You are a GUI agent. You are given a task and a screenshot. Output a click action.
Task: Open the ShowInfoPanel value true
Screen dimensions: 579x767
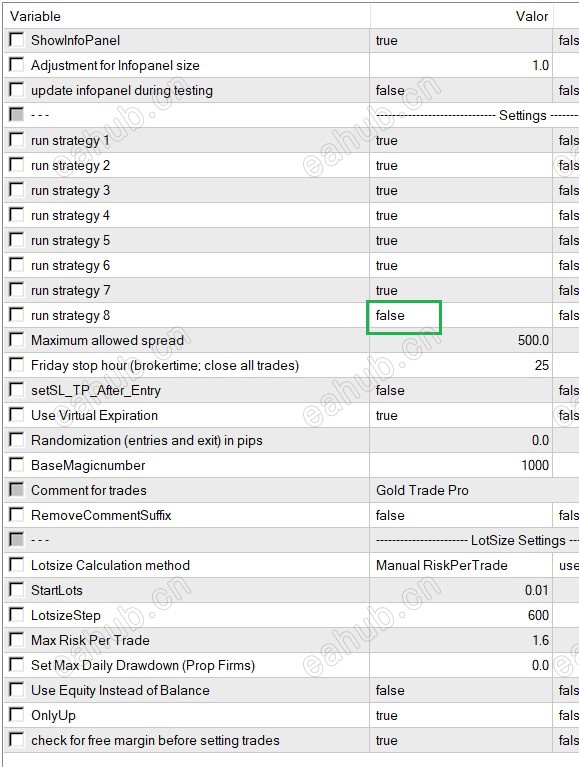click(461, 40)
